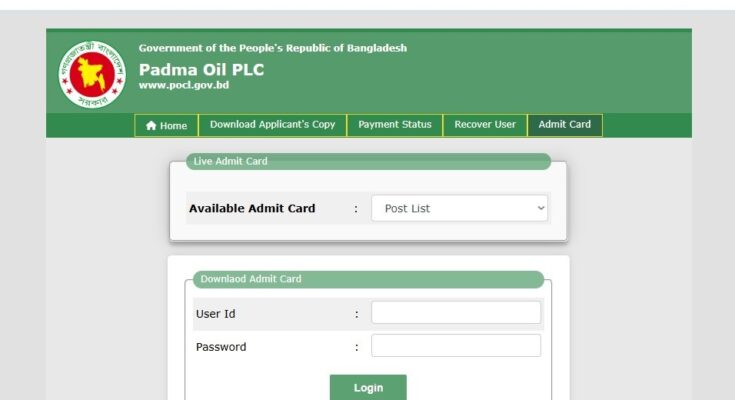
Task: Click the Password label text
Action: coord(221,347)
